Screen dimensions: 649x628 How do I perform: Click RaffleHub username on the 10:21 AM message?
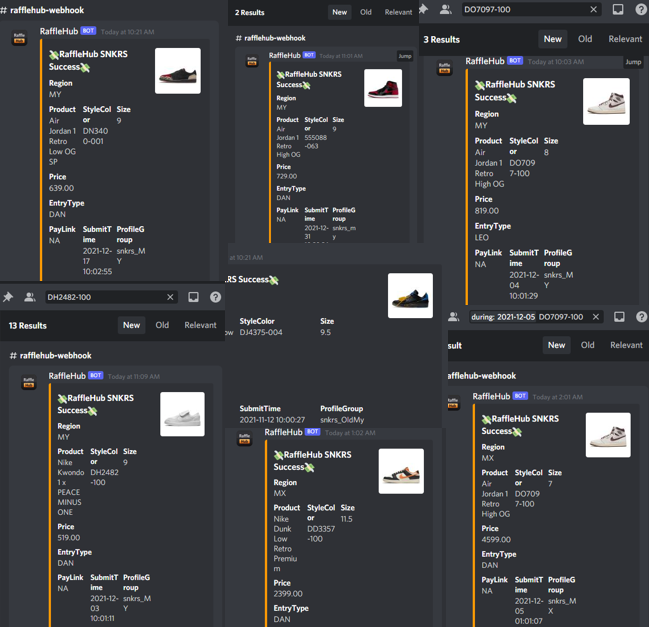(59, 31)
